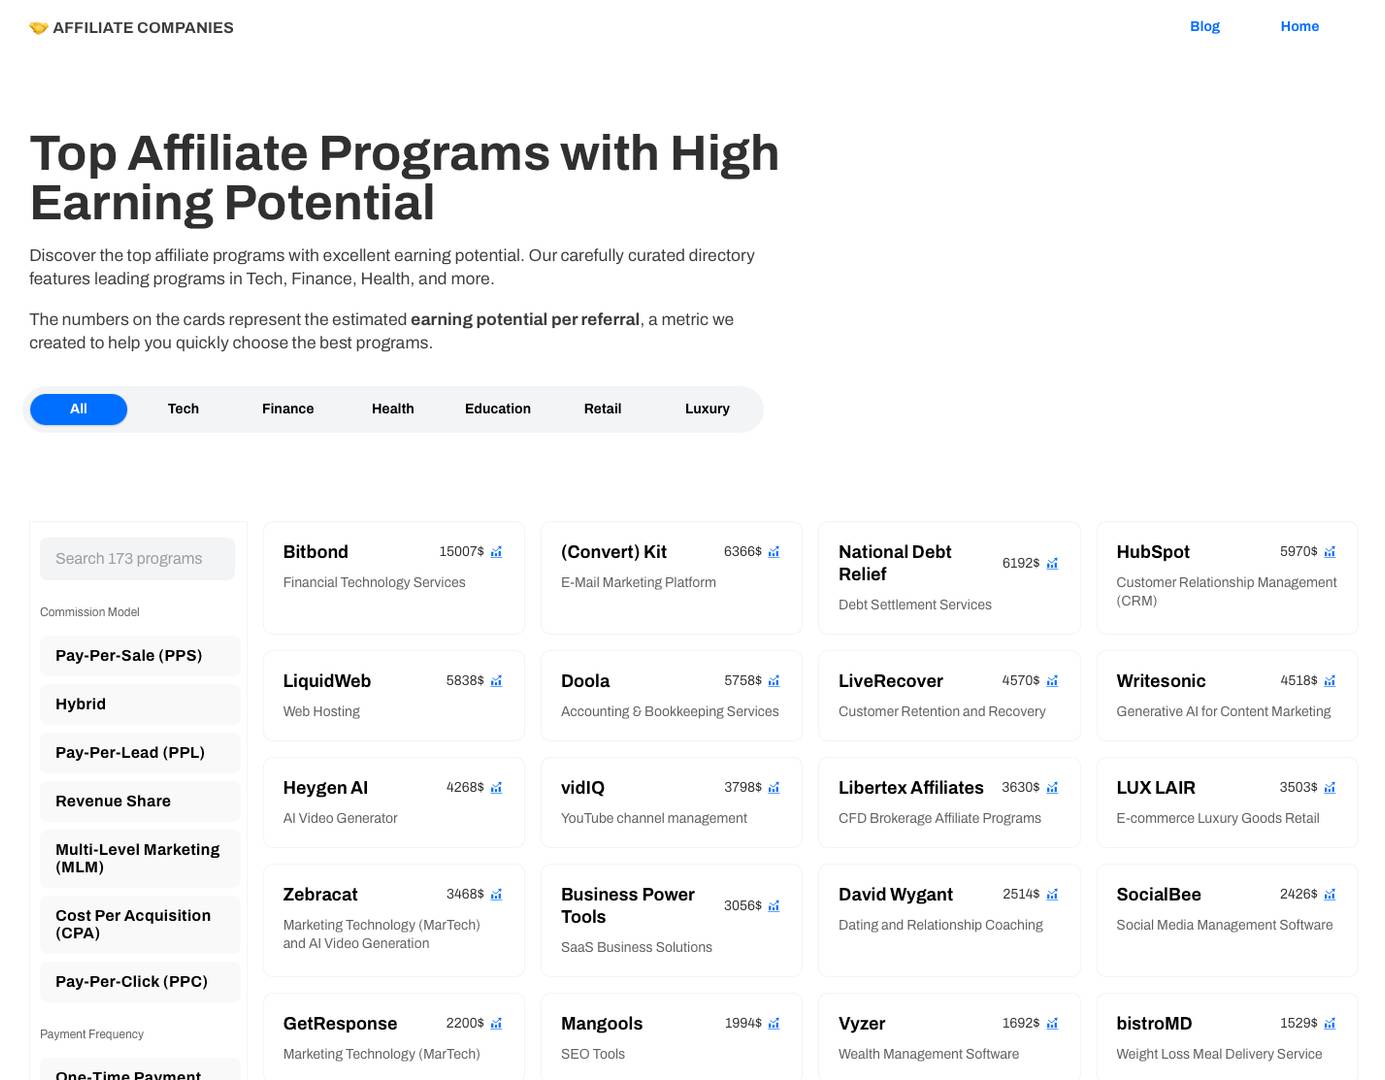The height and width of the screenshot is (1080, 1385).
Task: Click the search programs input field
Action: click(137, 558)
